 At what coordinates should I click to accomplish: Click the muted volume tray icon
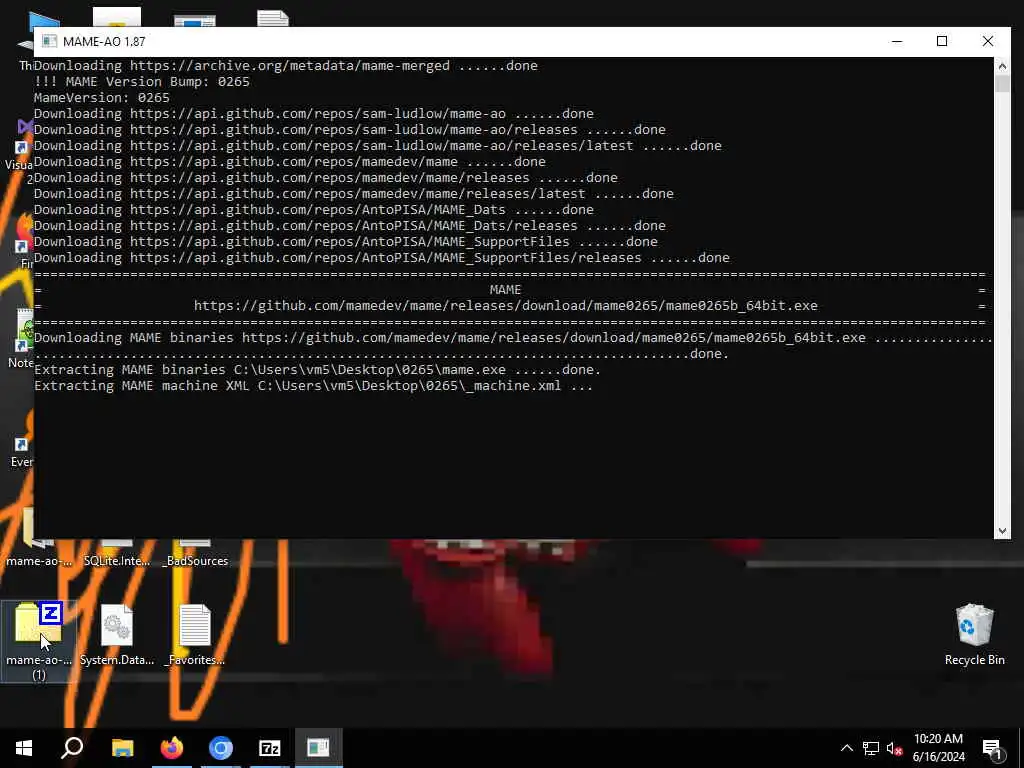tap(895, 749)
